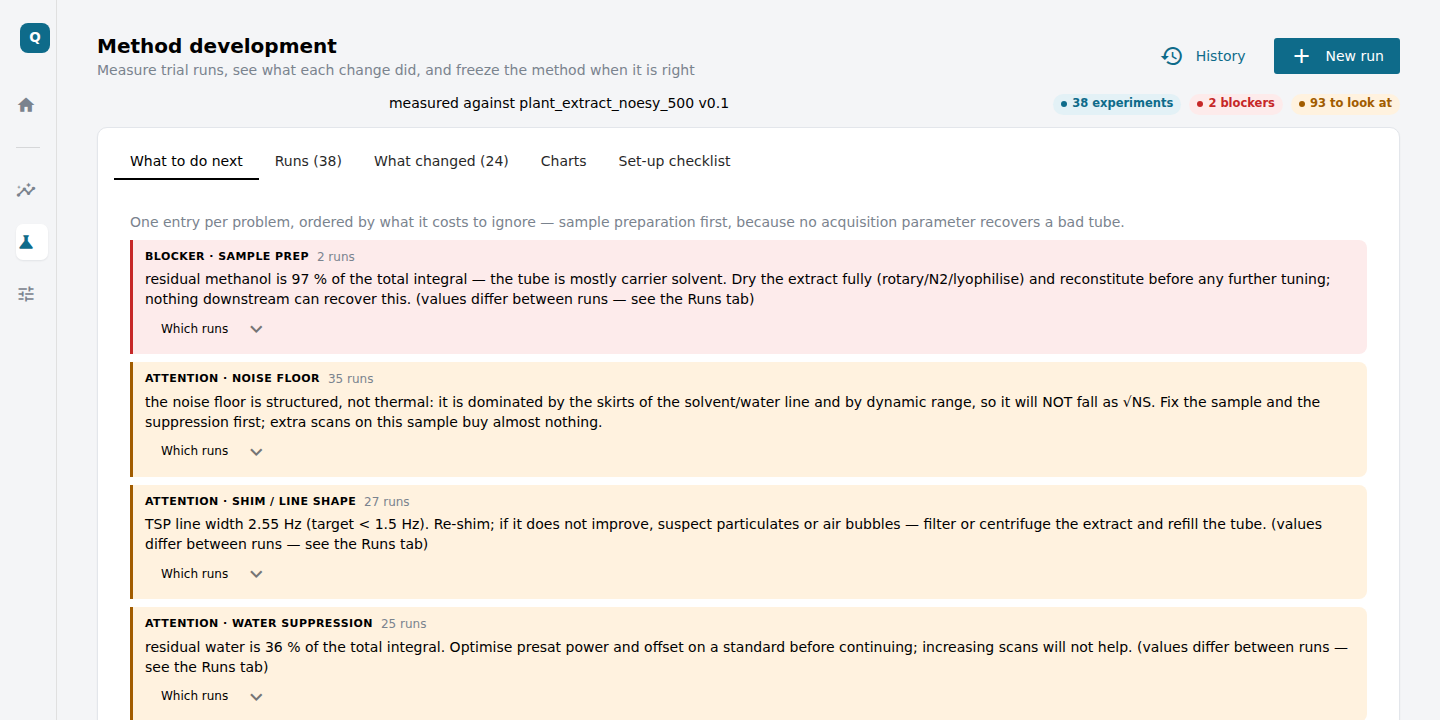Click the History clock icon
Viewport: 1440px width, 720px height.
coord(1172,56)
